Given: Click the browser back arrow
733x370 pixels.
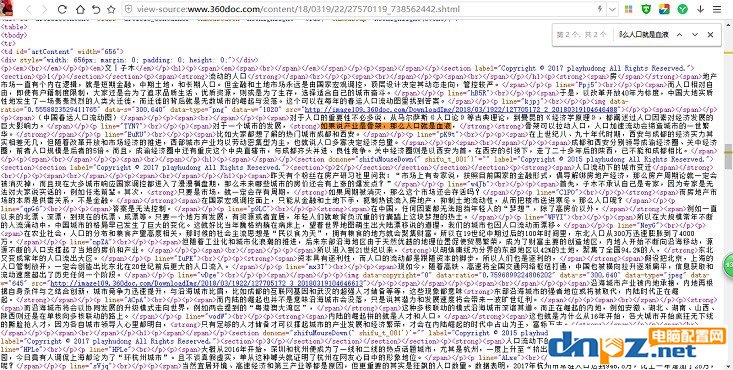Looking at the screenshot, I should point(29,9).
